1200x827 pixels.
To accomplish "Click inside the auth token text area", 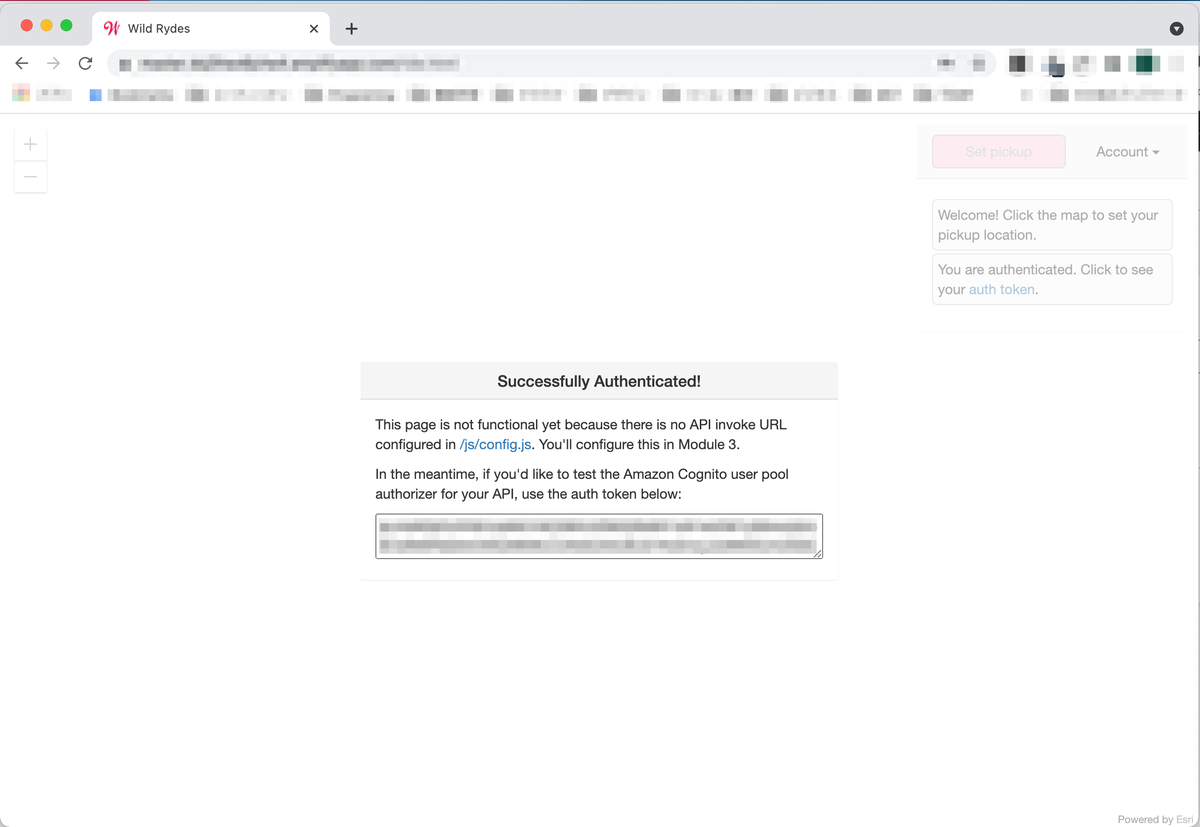I will 599,536.
